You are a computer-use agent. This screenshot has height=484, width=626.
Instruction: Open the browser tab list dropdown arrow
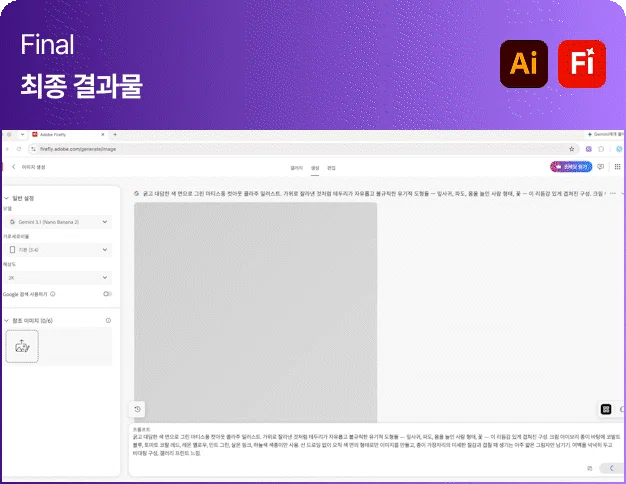pos(22,135)
